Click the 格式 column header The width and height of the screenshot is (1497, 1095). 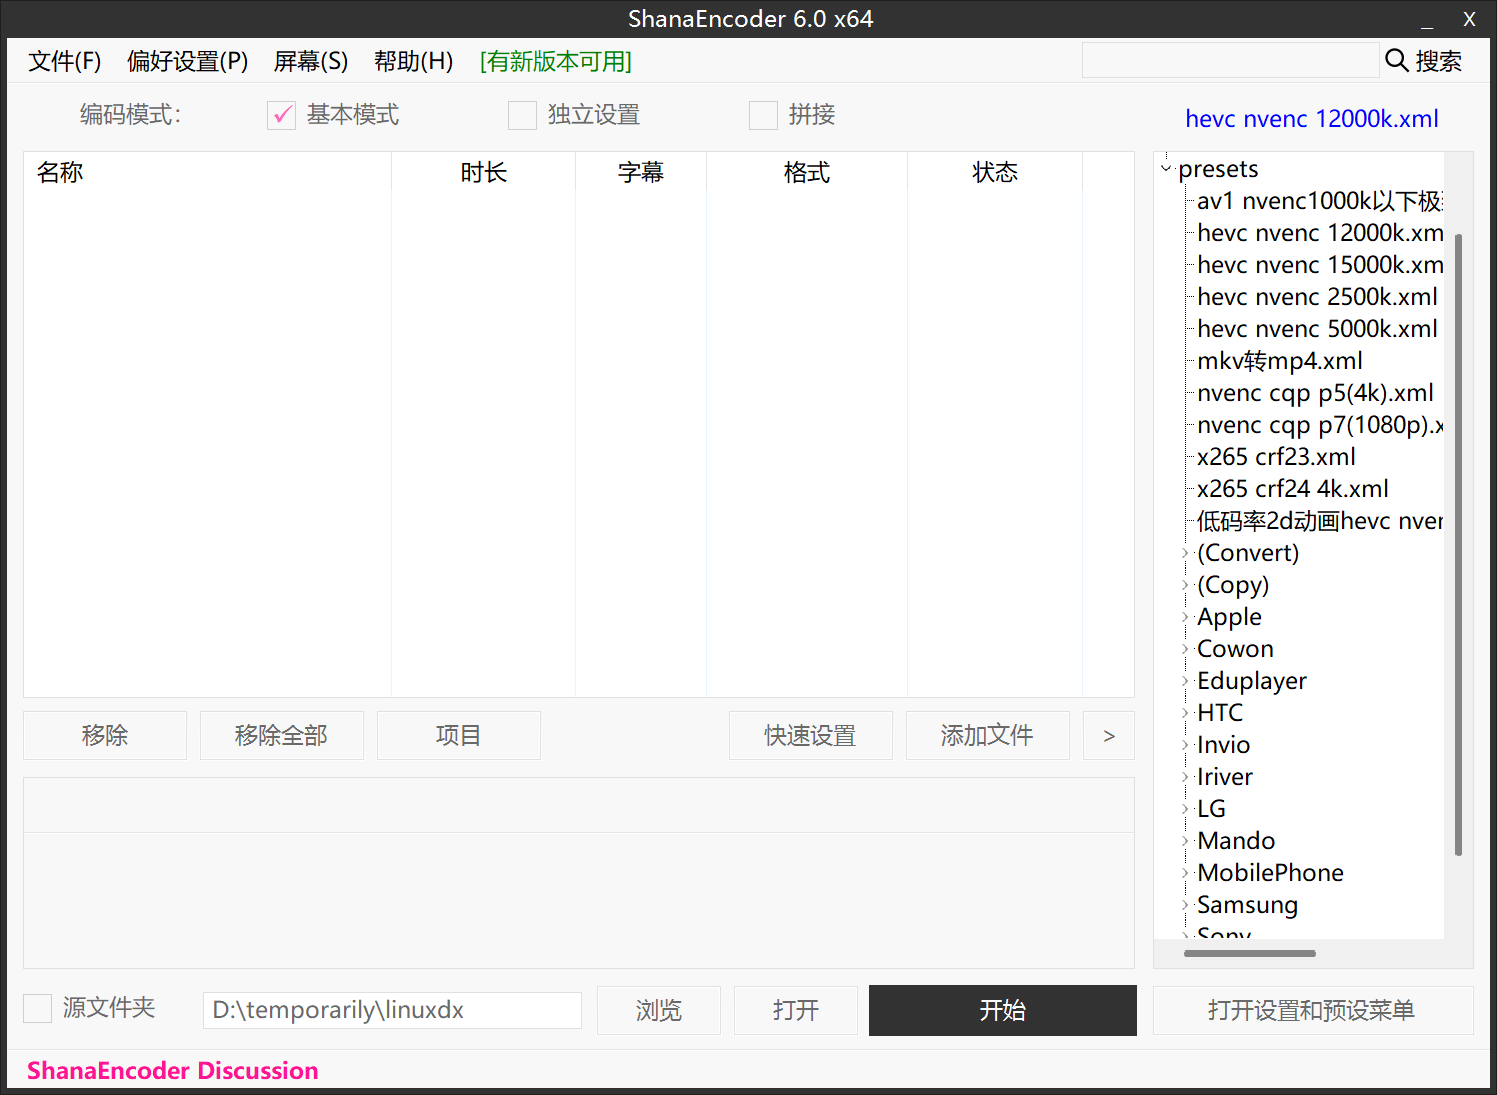click(x=807, y=172)
